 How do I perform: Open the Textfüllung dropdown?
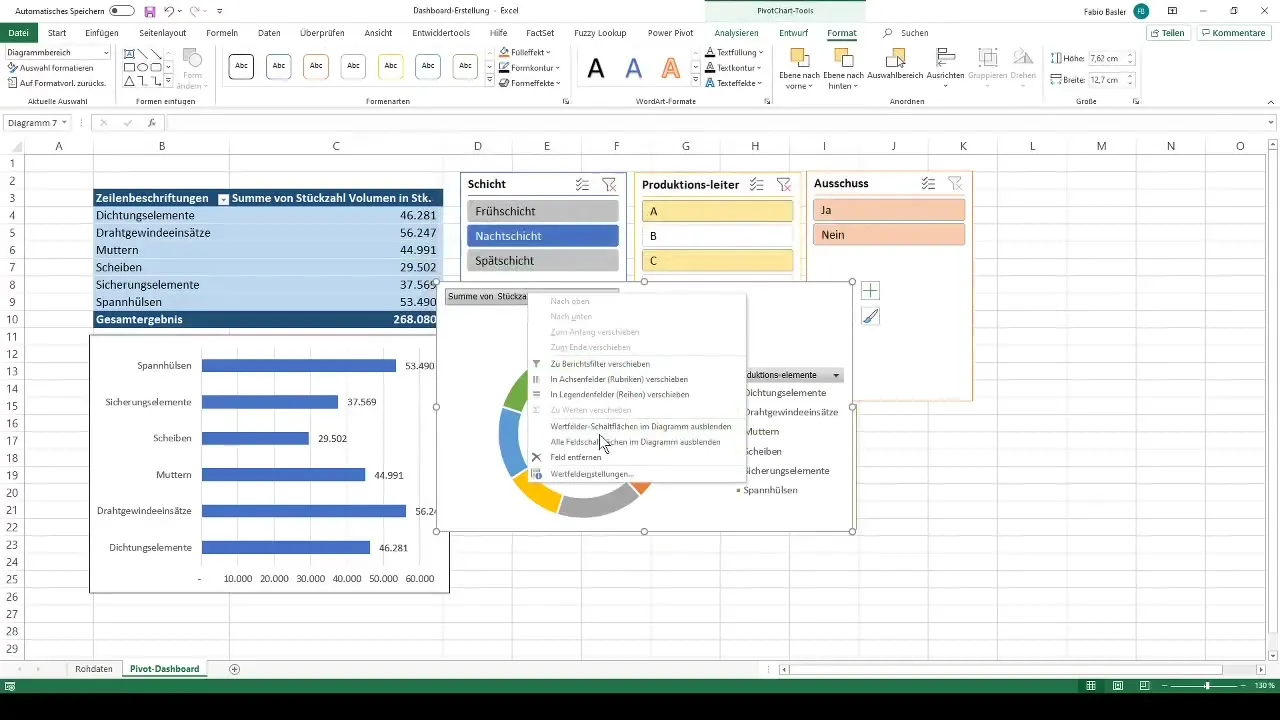click(734, 52)
